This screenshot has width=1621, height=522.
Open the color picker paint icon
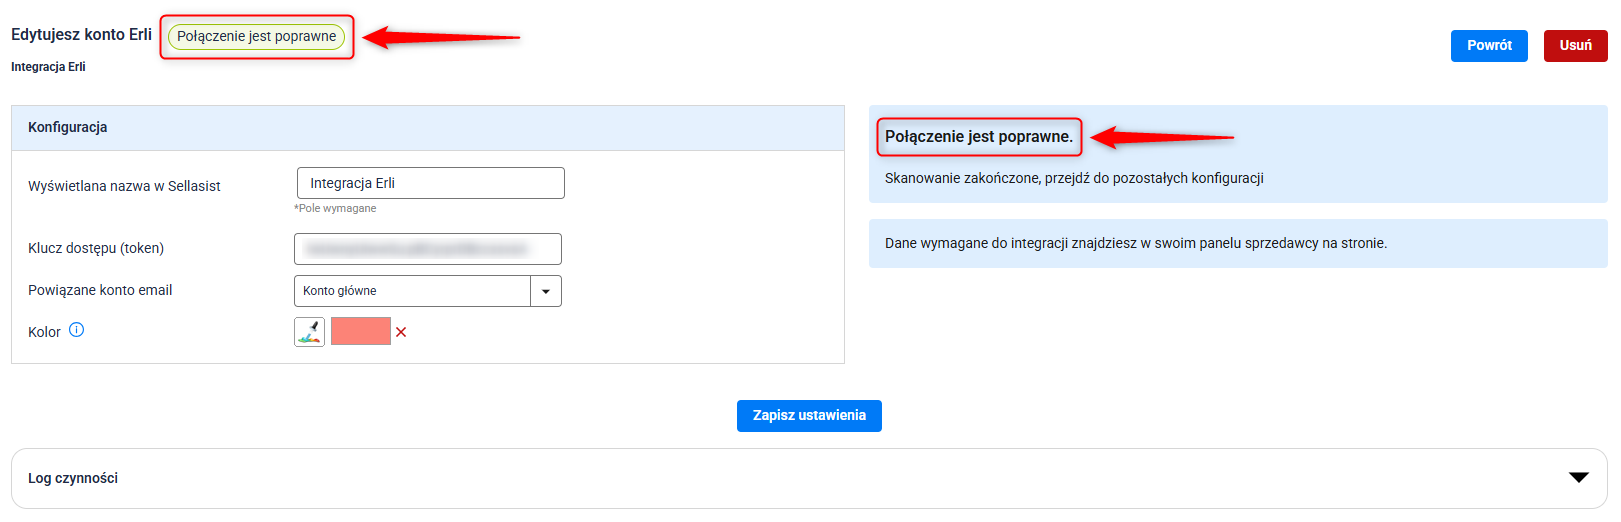point(309,331)
